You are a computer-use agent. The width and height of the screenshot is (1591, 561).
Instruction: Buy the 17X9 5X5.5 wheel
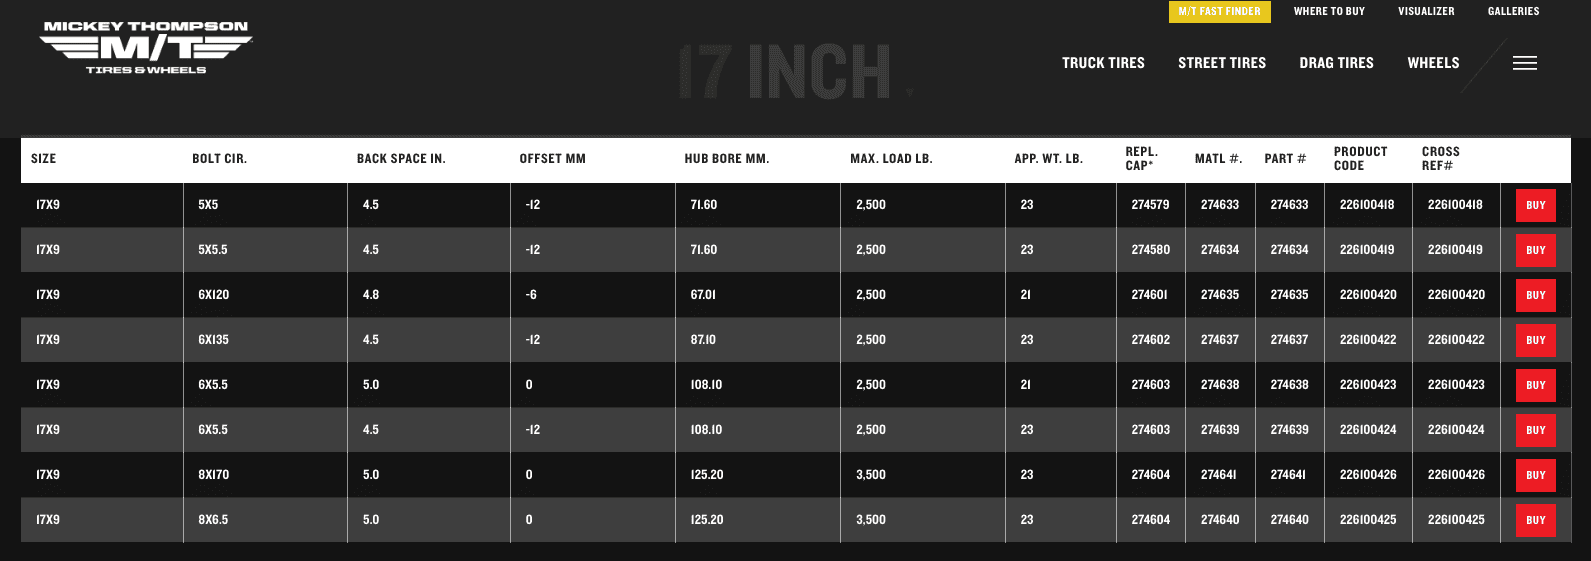[x=1535, y=250]
